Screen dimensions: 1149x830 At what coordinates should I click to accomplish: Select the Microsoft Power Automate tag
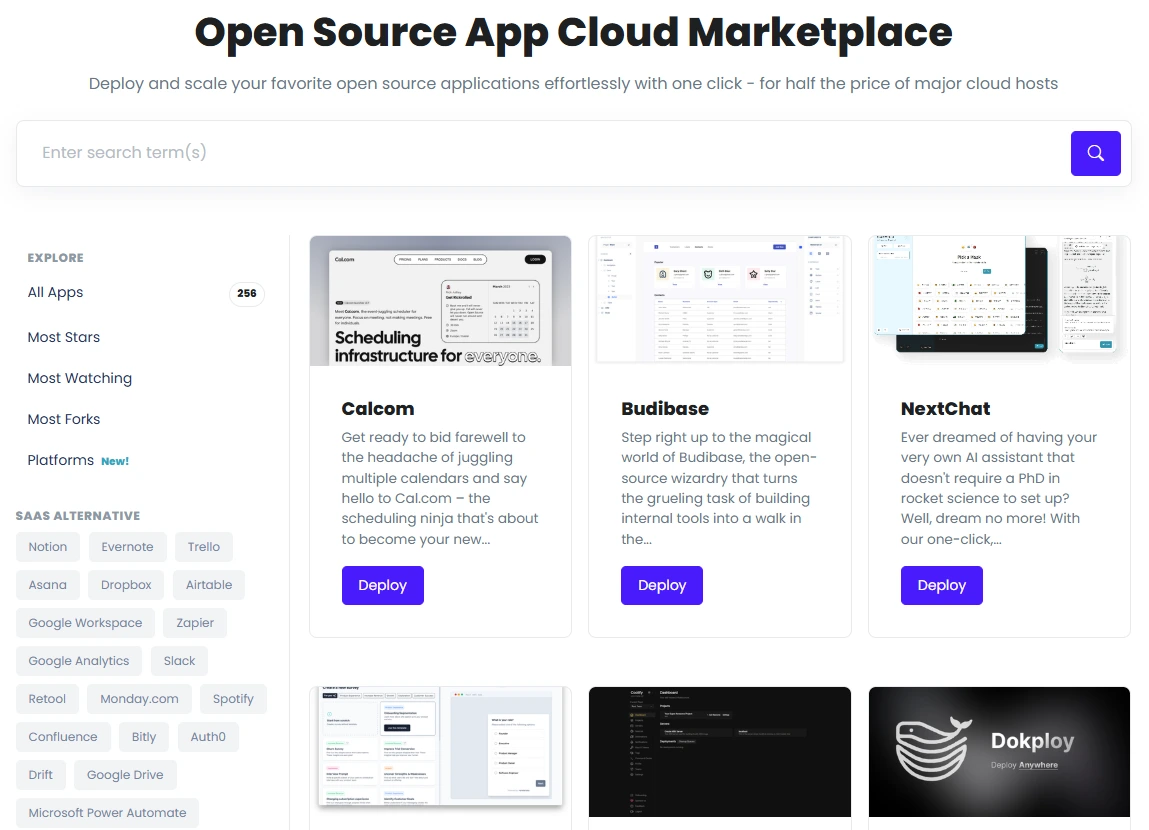click(x=107, y=813)
